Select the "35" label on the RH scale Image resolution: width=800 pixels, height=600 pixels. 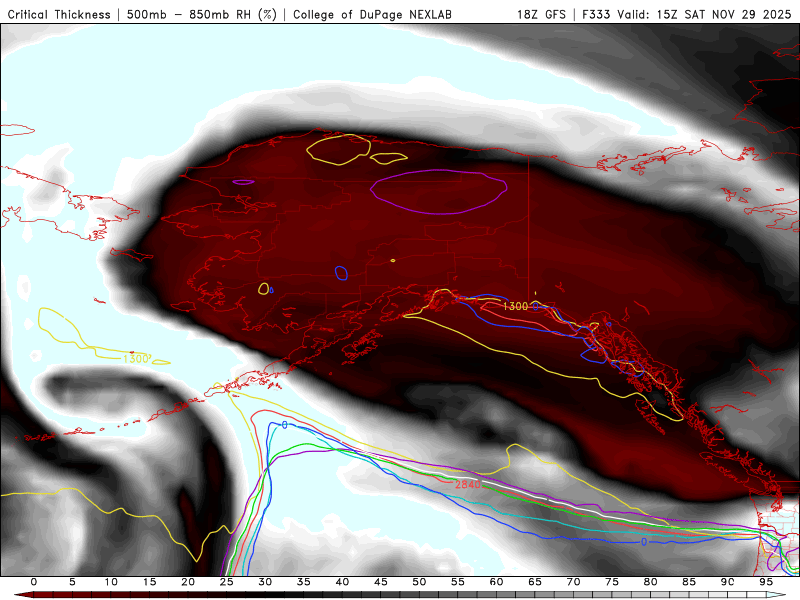304,582
